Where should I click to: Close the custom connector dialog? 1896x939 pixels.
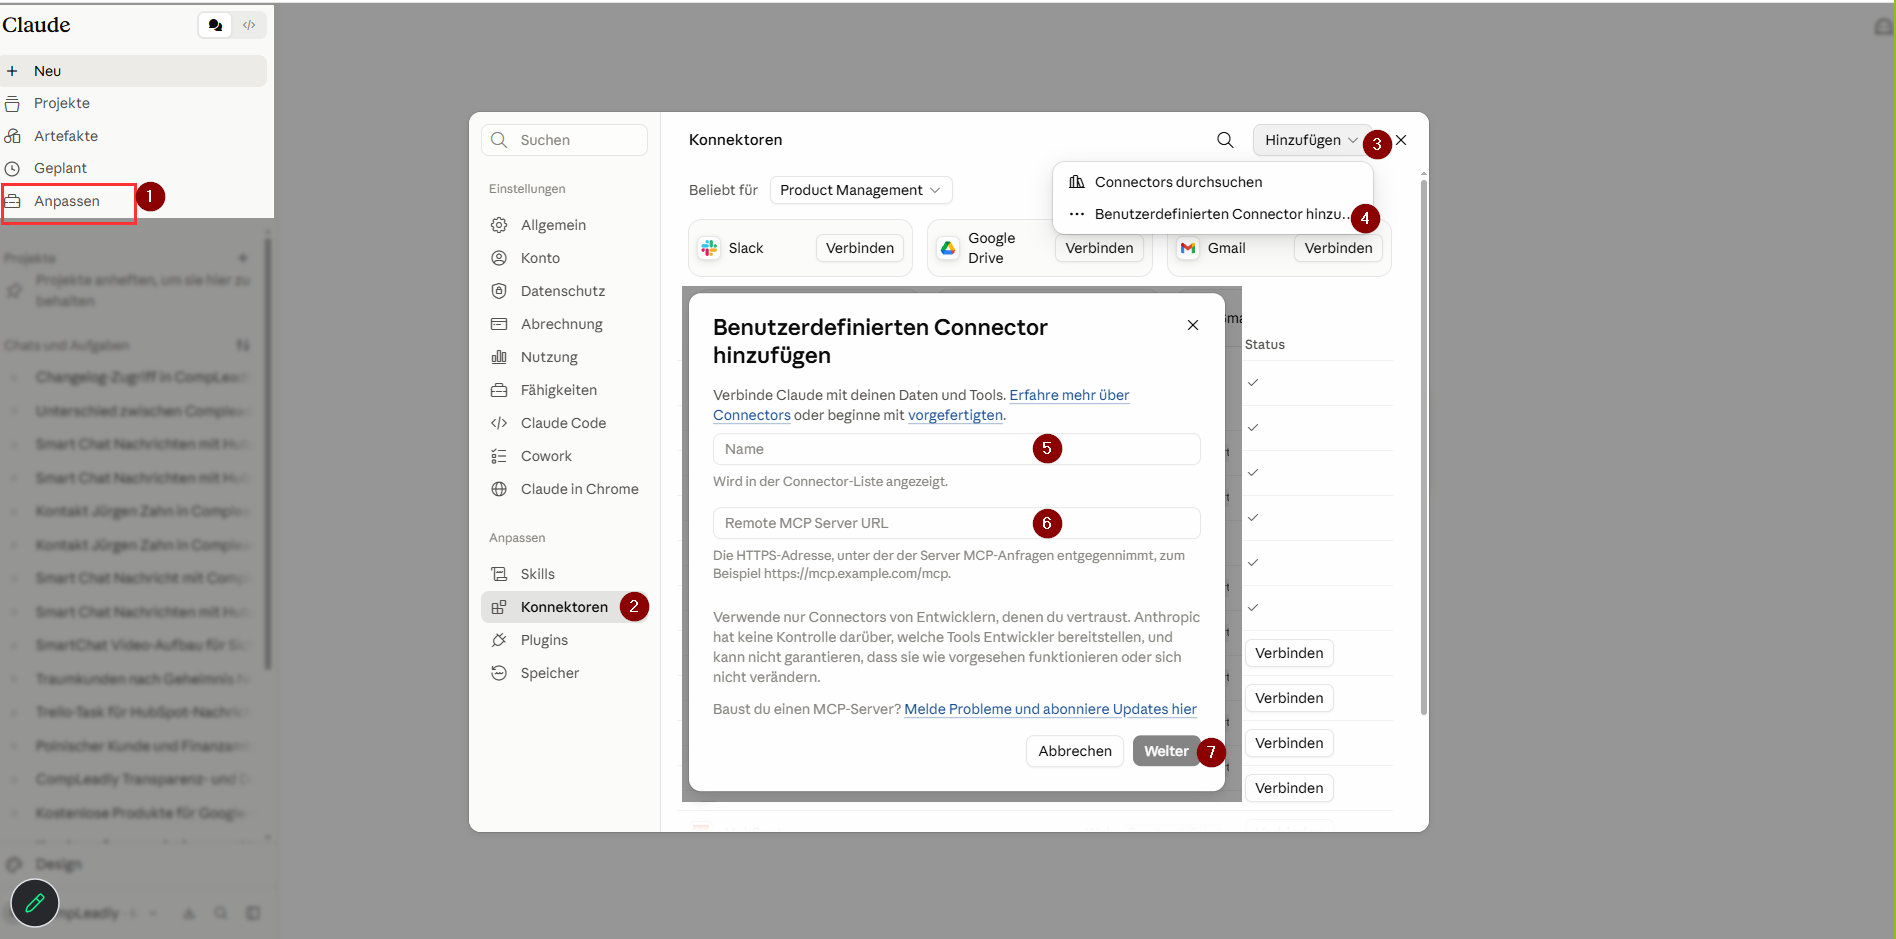pyautogui.click(x=1193, y=325)
